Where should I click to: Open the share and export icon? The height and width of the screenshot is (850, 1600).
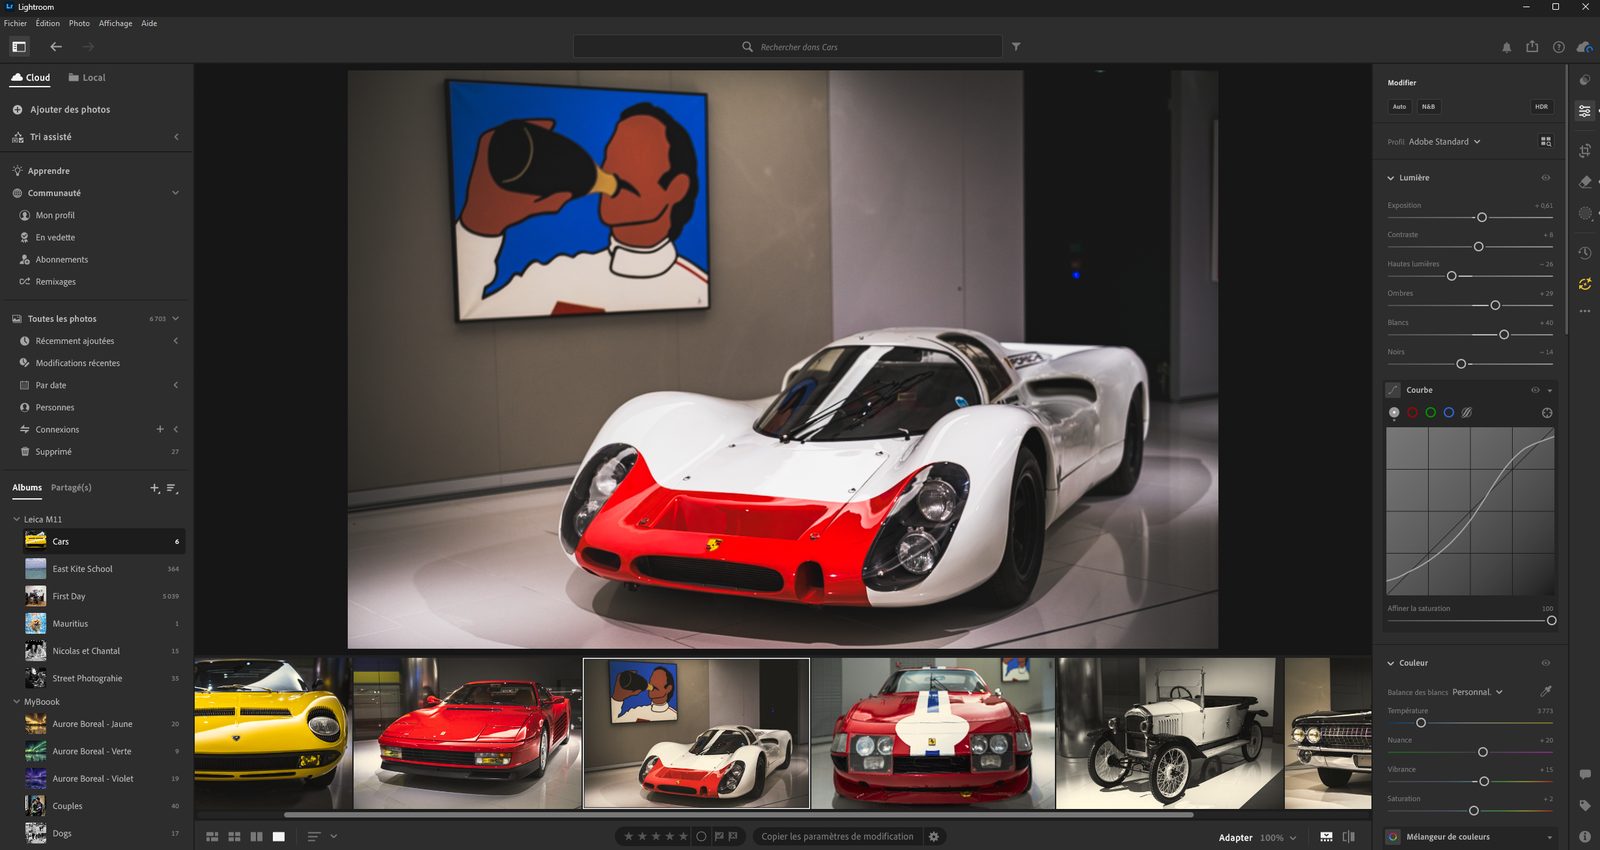[x=1532, y=47]
